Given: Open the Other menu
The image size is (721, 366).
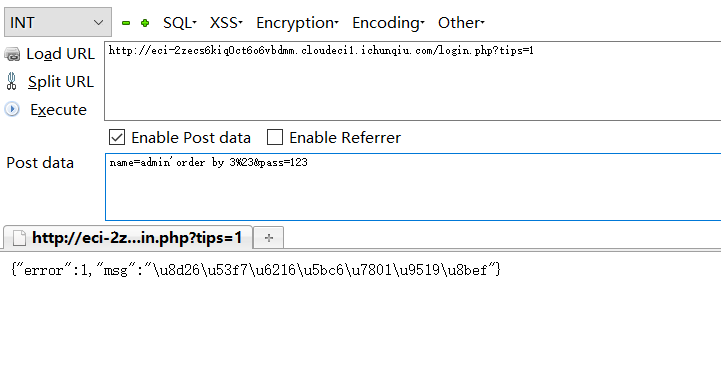Looking at the screenshot, I should 461,23.
